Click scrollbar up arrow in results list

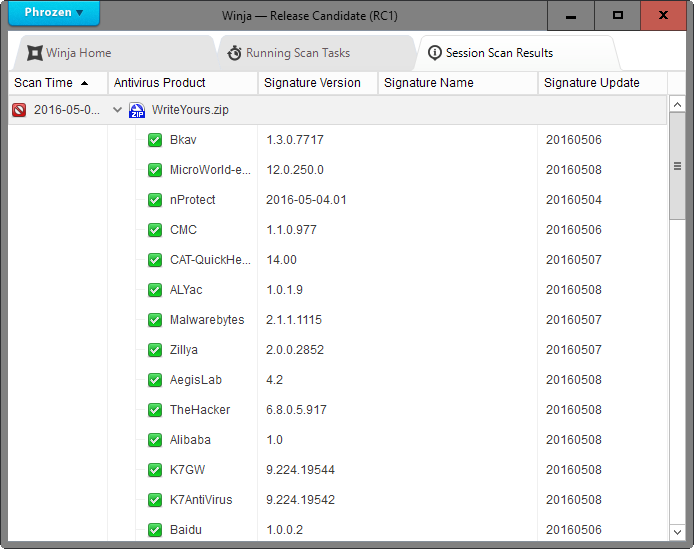(677, 104)
